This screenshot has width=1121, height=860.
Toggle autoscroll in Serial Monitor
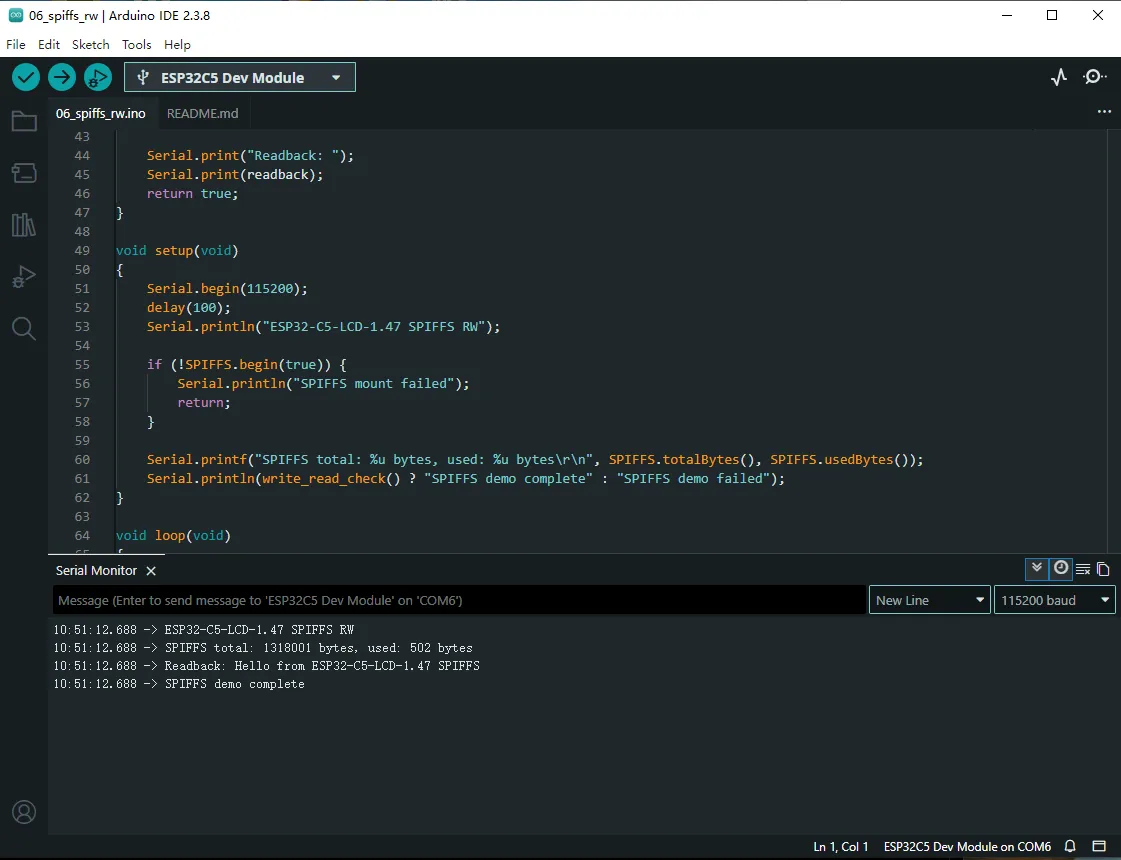[x=1037, y=569]
